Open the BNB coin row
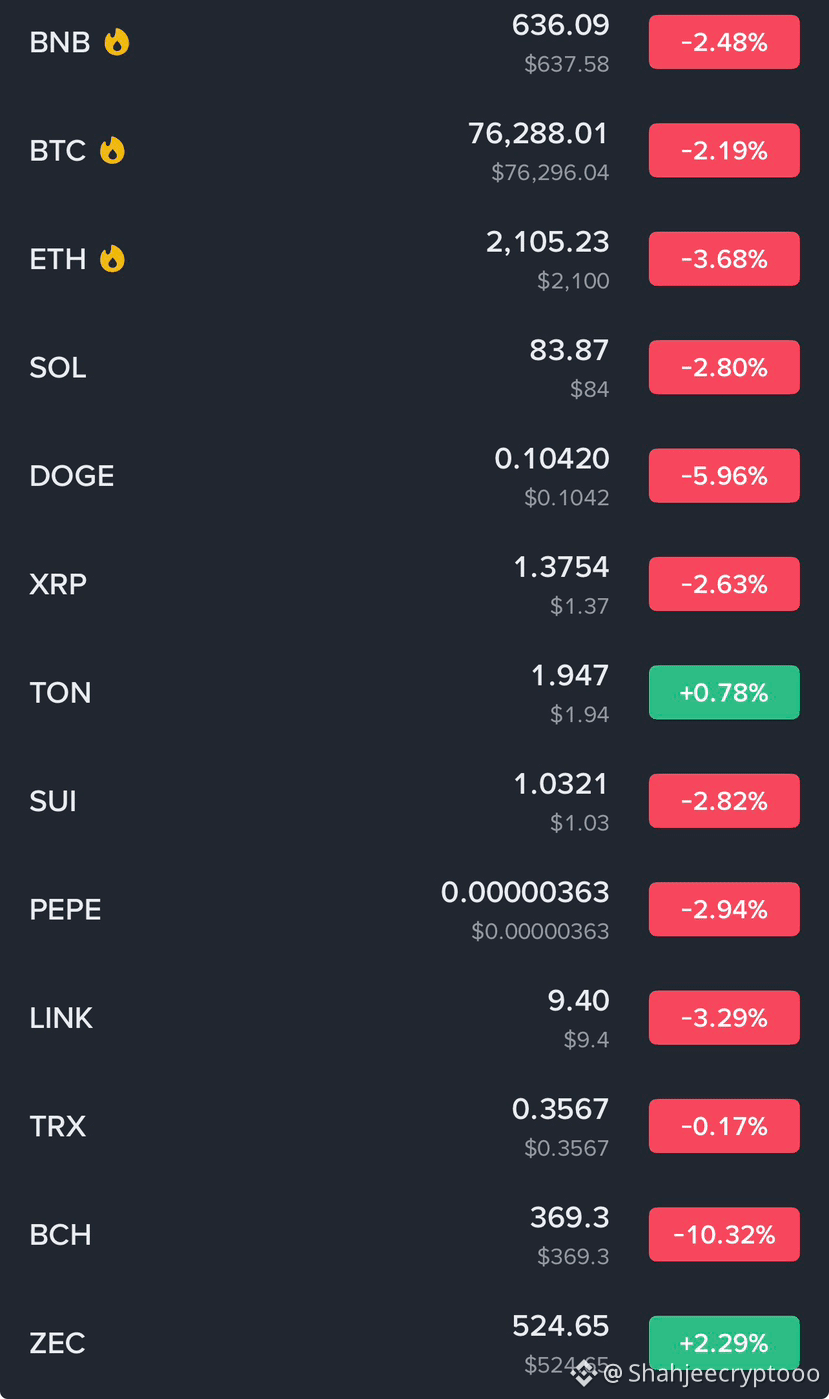 (x=414, y=42)
